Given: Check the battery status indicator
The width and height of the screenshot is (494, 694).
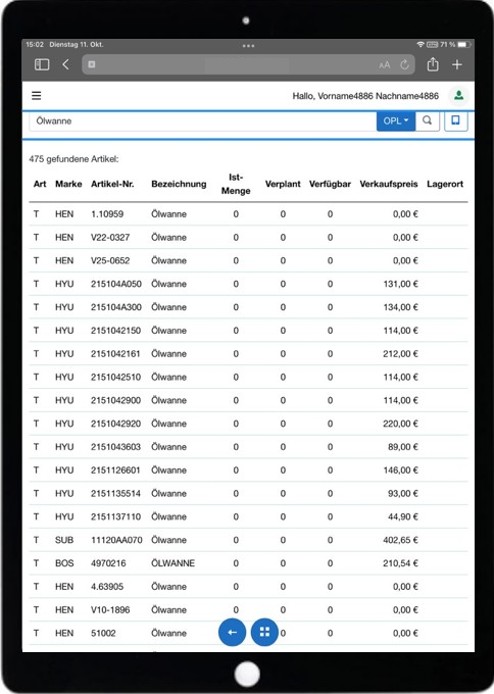Looking at the screenshot, I should point(463,45).
